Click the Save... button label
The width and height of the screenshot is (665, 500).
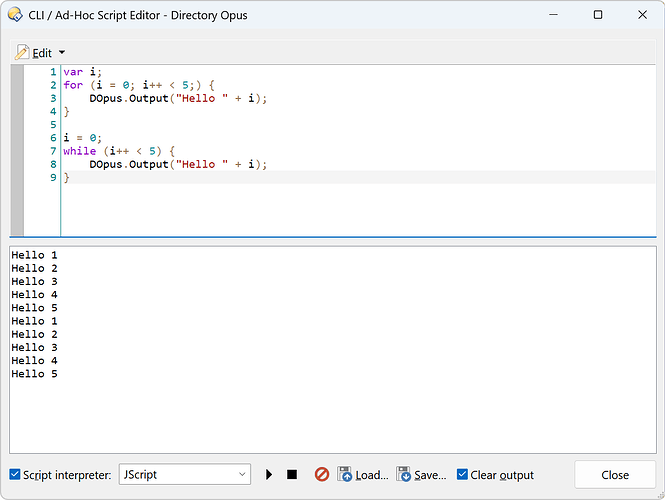coord(430,475)
